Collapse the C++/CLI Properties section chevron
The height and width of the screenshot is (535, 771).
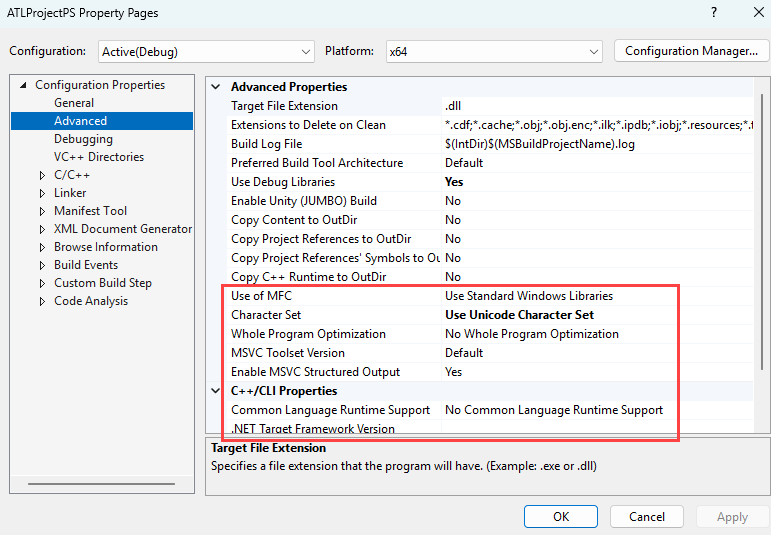[215, 391]
